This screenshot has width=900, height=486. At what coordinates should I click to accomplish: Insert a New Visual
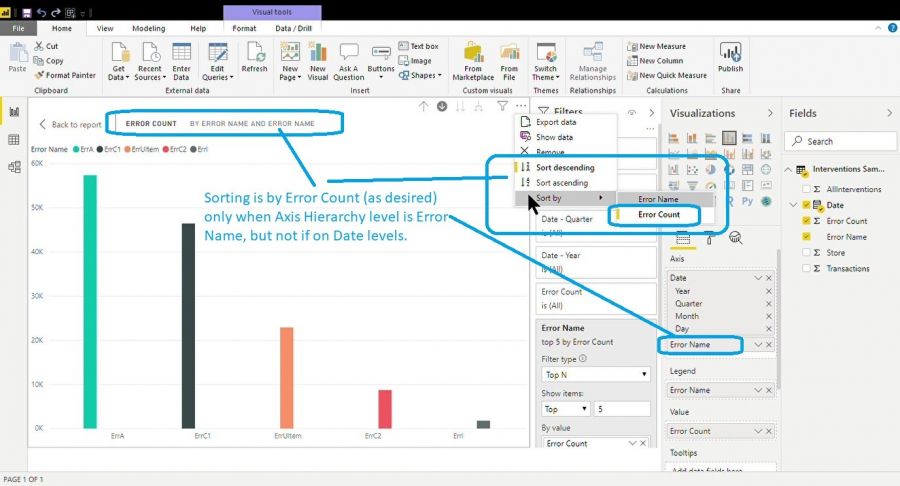(x=317, y=61)
